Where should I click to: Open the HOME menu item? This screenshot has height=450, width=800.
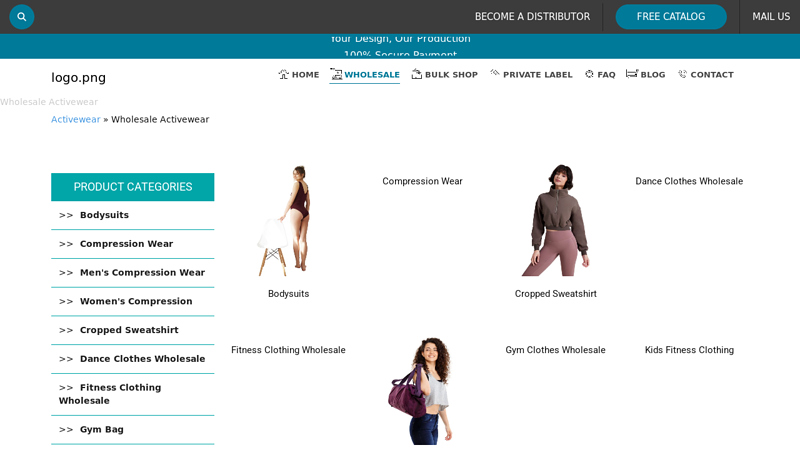(306, 74)
